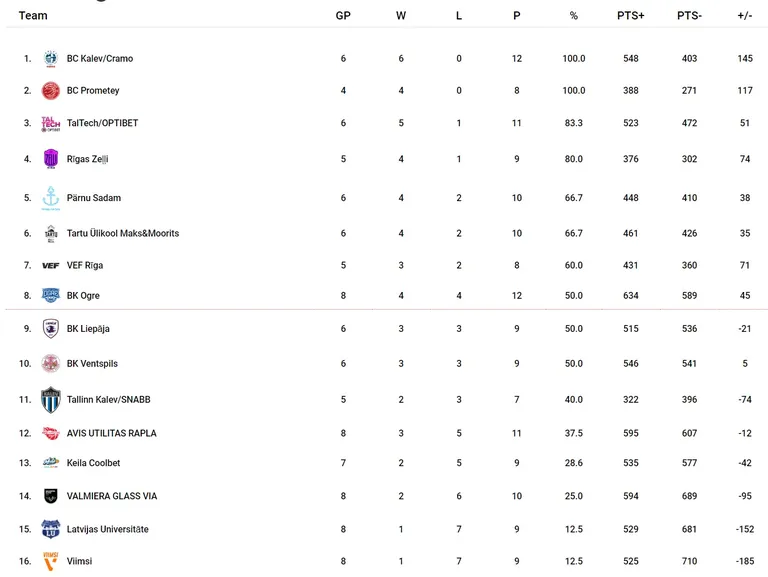Click the Keila Coolbet team name

point(93,462)
